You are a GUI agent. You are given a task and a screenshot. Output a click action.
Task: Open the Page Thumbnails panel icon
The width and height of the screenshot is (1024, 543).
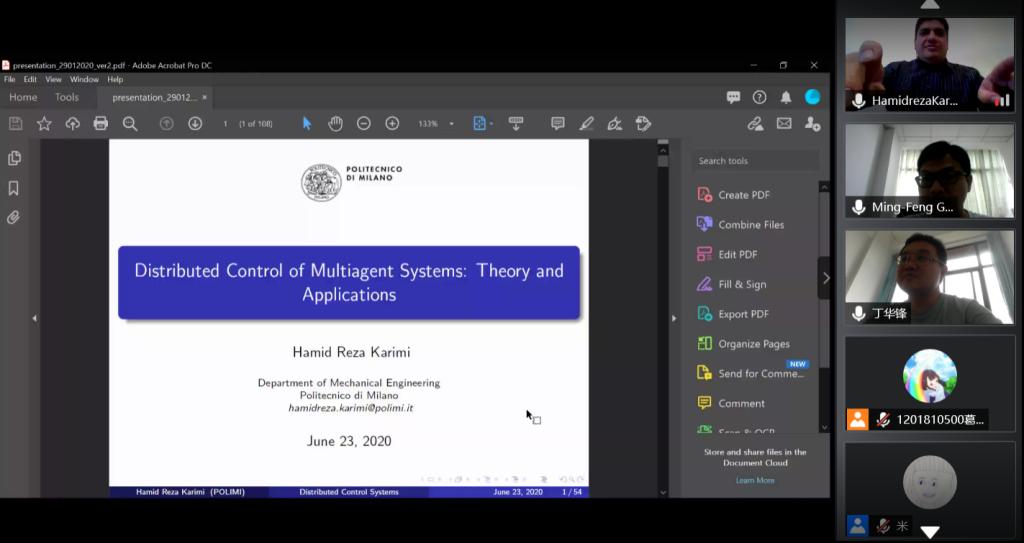click(14, 158)
